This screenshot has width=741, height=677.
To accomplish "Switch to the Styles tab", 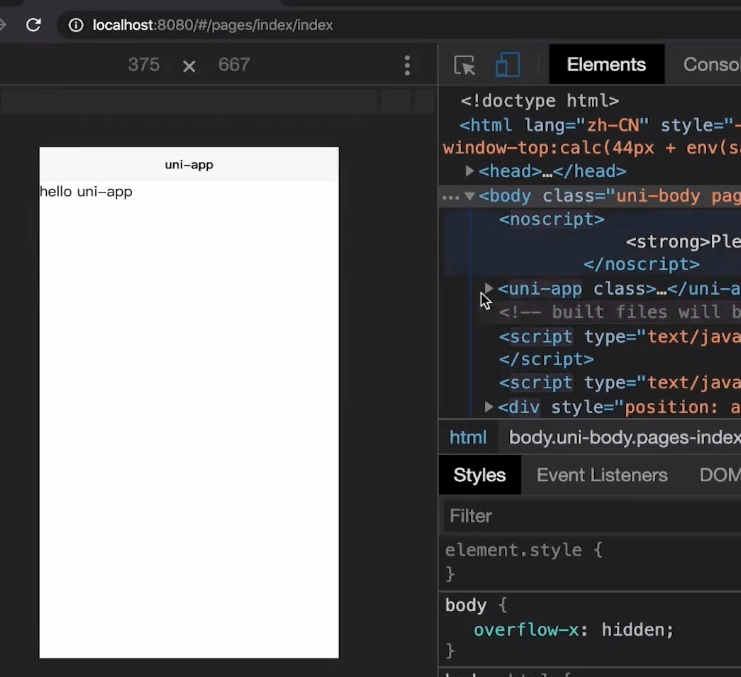I will click(x=480, y=475).
